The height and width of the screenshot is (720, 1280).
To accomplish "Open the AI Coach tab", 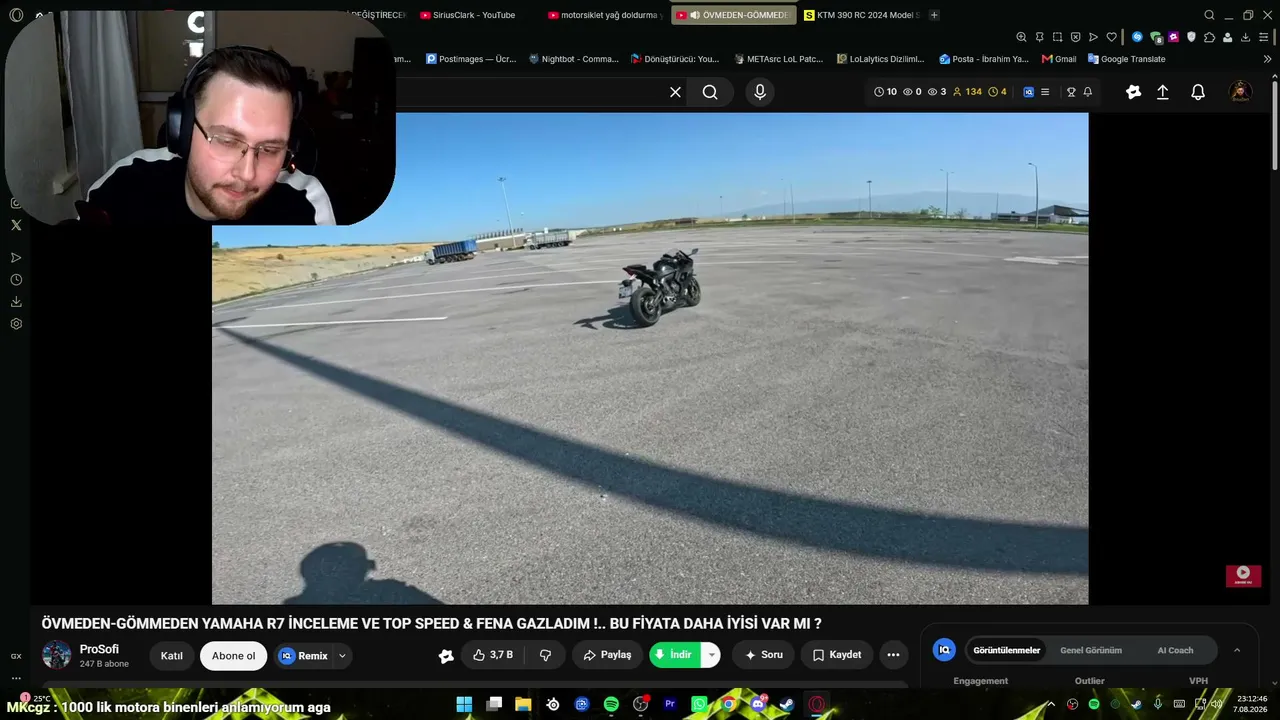I will pos(1175,650).
